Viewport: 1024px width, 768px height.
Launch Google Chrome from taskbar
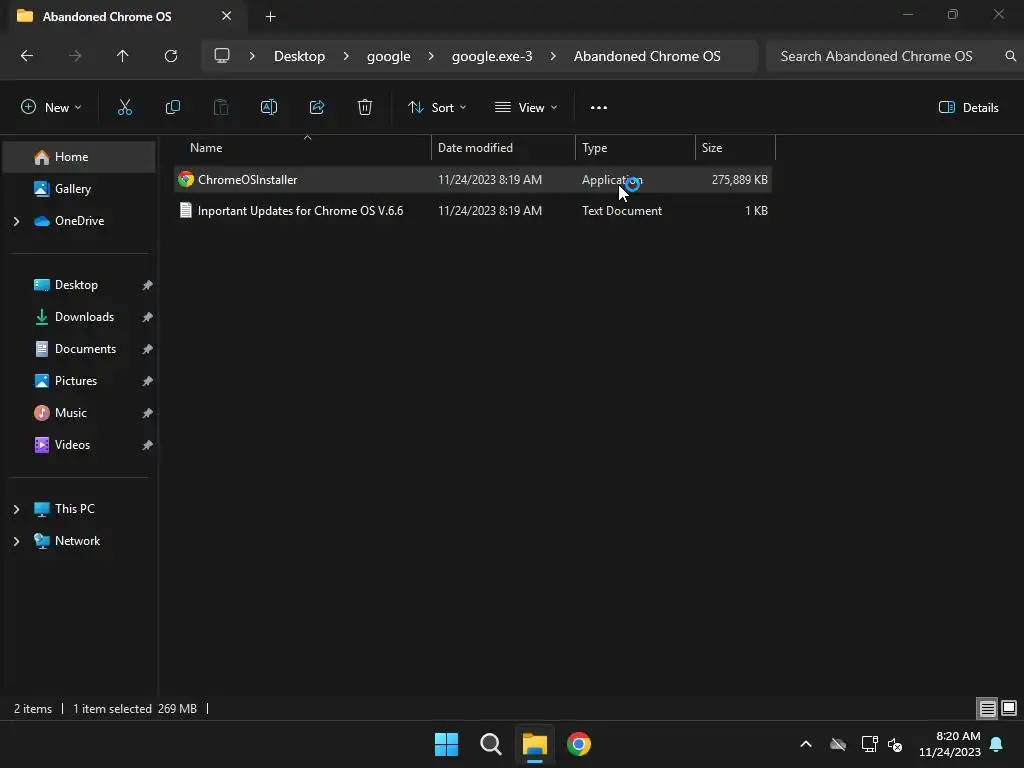click(x=578, y=744)
